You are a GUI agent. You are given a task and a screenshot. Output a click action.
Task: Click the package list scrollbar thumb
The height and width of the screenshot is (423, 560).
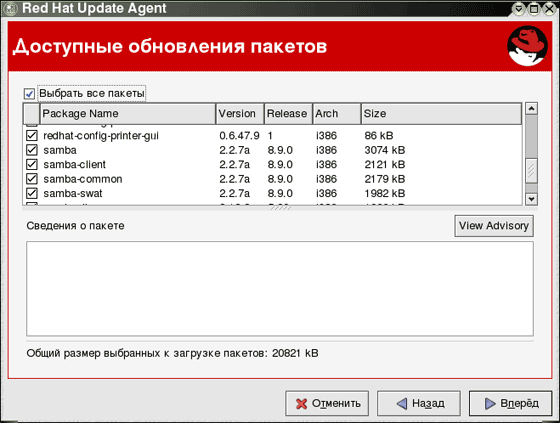click(531, 171)
